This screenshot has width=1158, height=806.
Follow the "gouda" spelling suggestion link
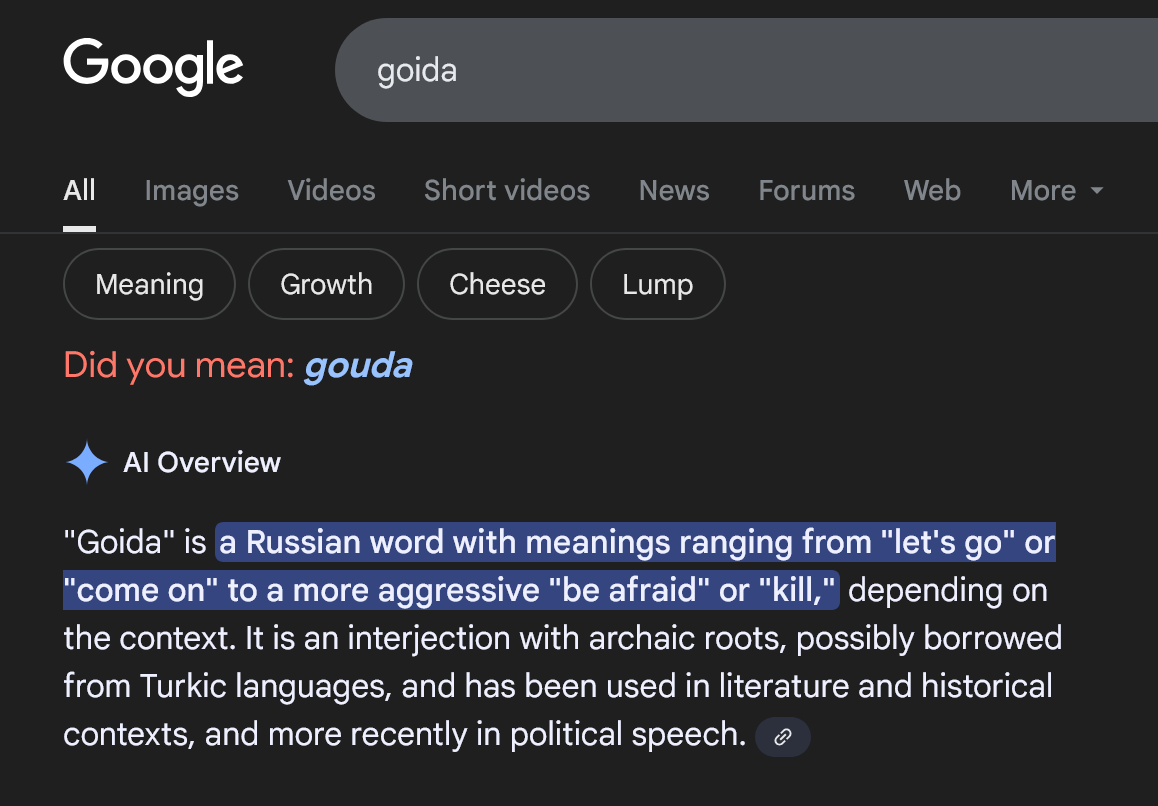[358, 366]
